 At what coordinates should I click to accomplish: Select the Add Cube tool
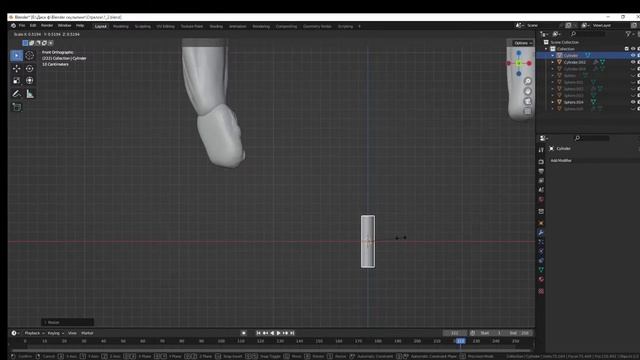[x=16, y=107]
